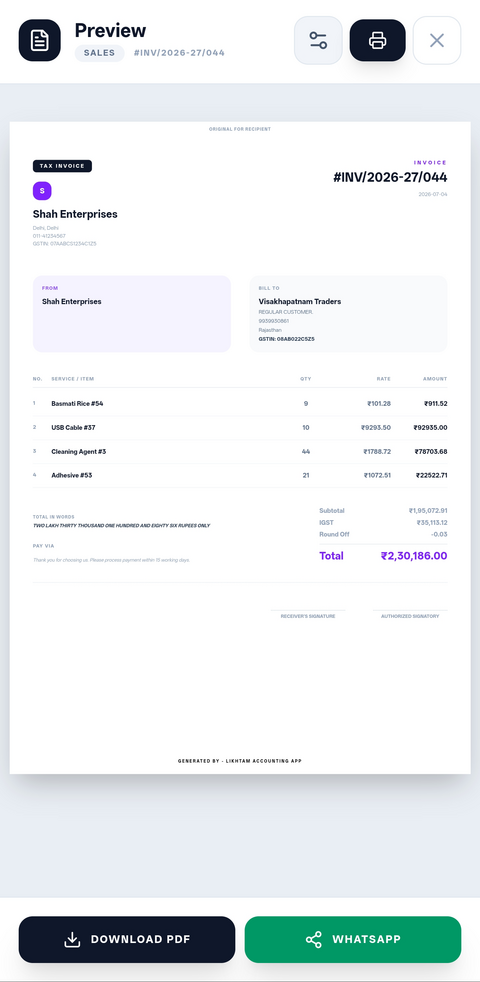Click the thank you payment note

pyautogui.click(x=111, y=560)
